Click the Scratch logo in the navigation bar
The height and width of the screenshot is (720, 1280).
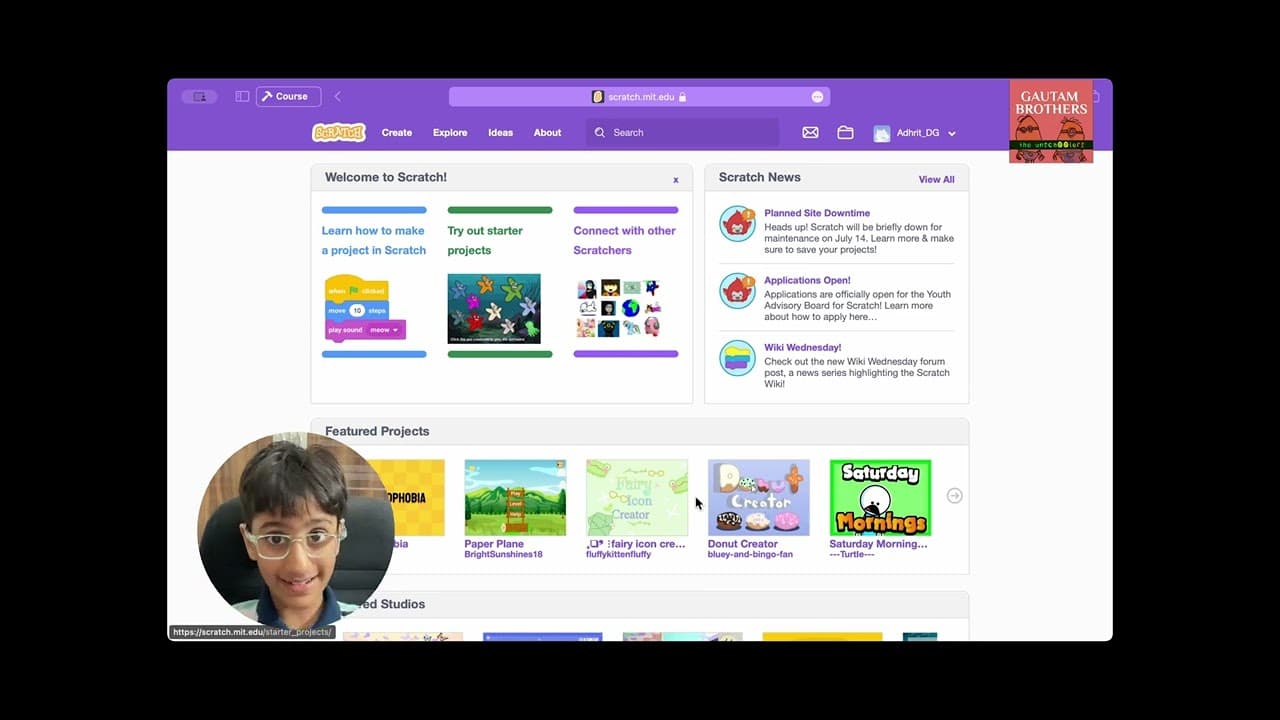339,132
